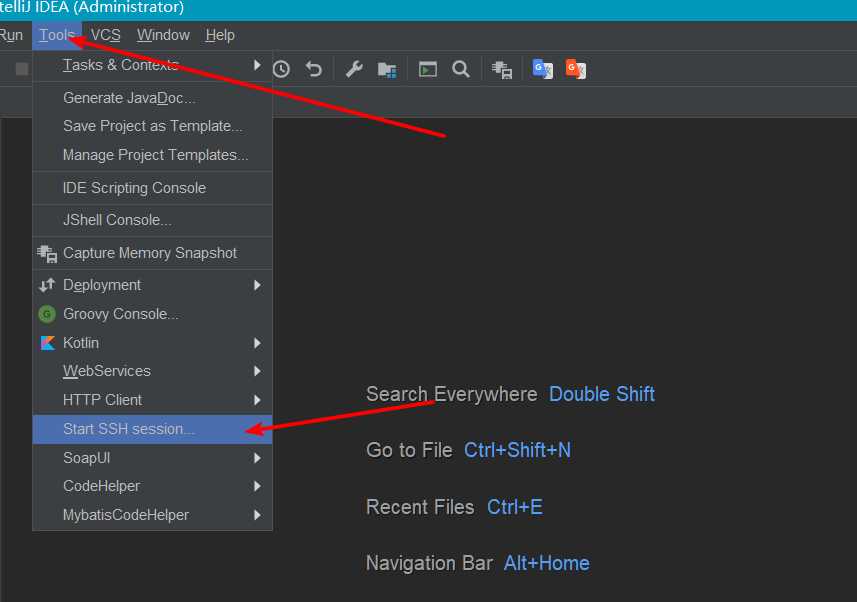Expand SoapUI submenu arrow

point(257,458)
